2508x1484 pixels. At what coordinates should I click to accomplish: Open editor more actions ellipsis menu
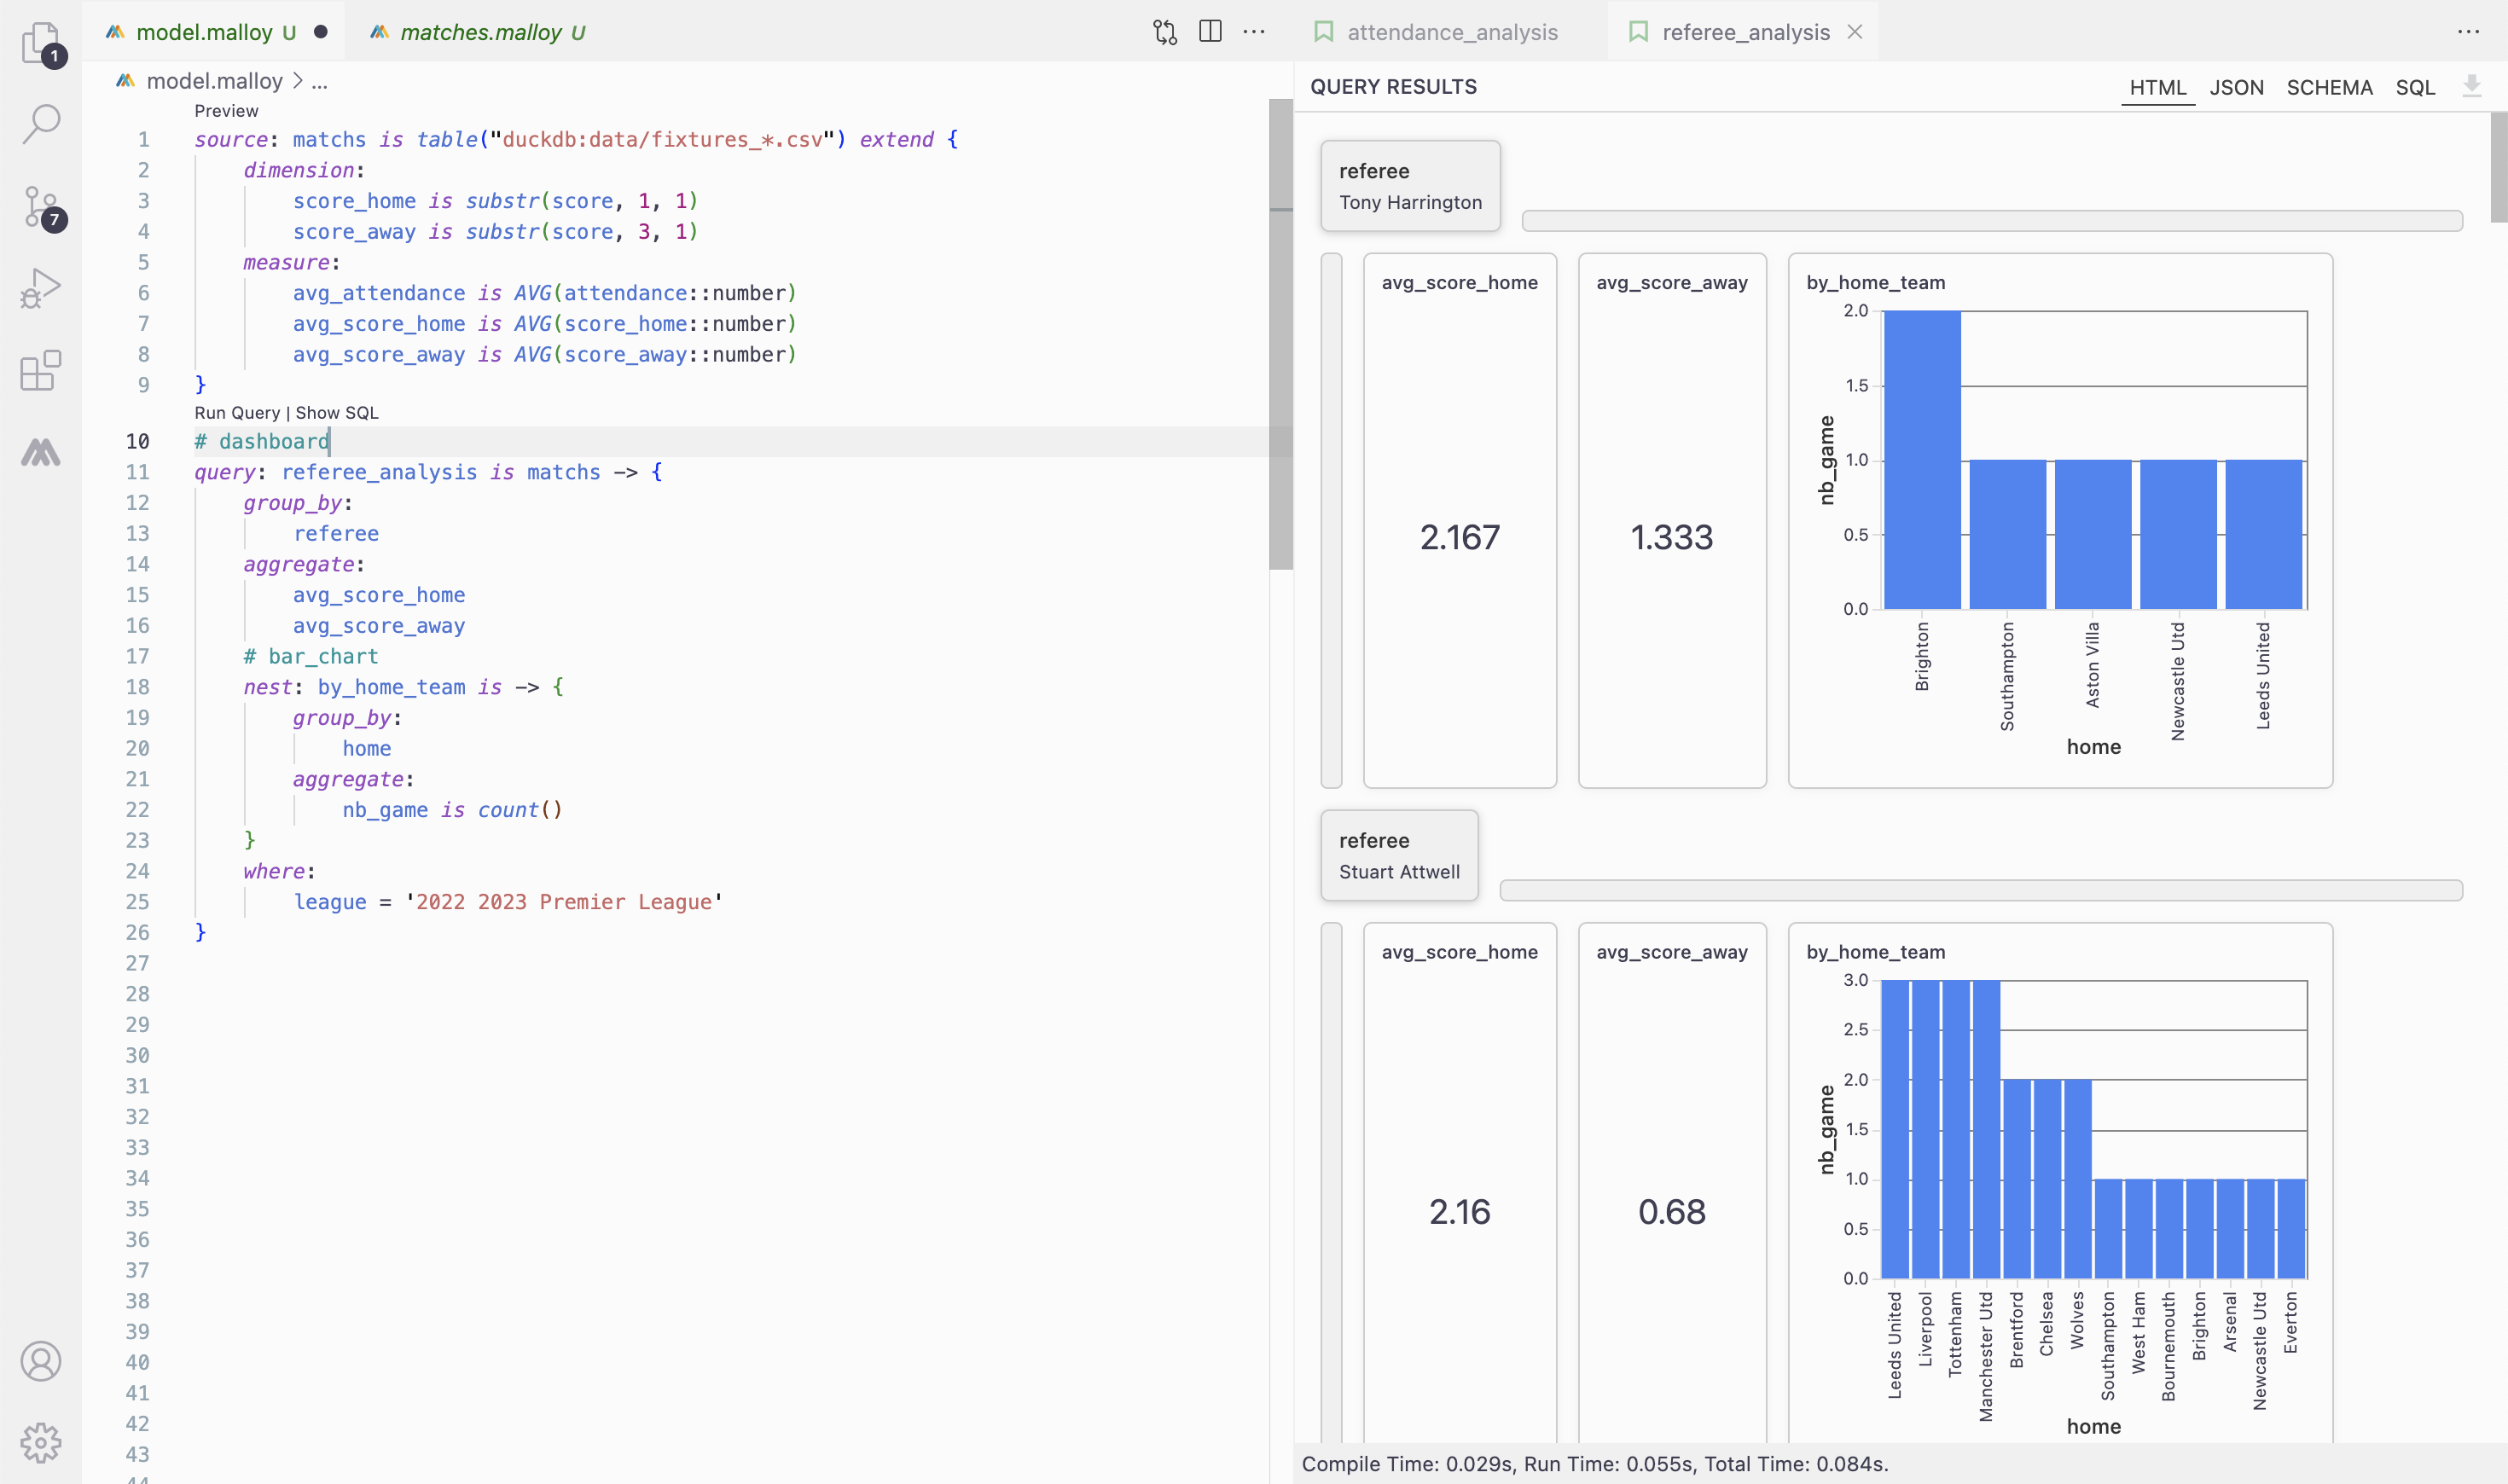(1254, 32)
